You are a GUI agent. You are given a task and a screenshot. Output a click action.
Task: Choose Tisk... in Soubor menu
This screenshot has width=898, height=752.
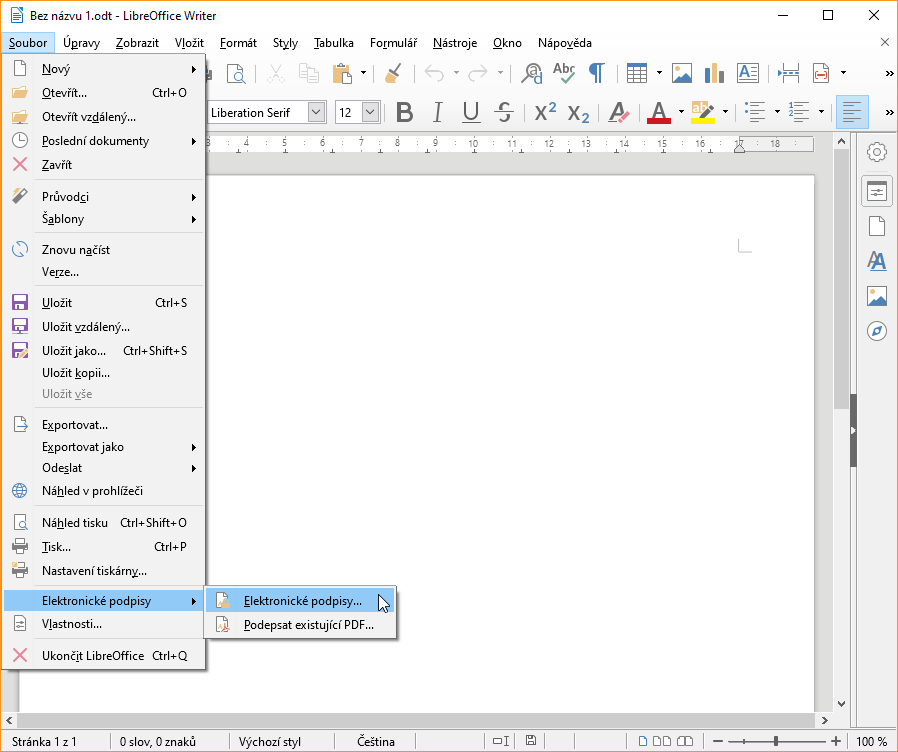point(104,547)
